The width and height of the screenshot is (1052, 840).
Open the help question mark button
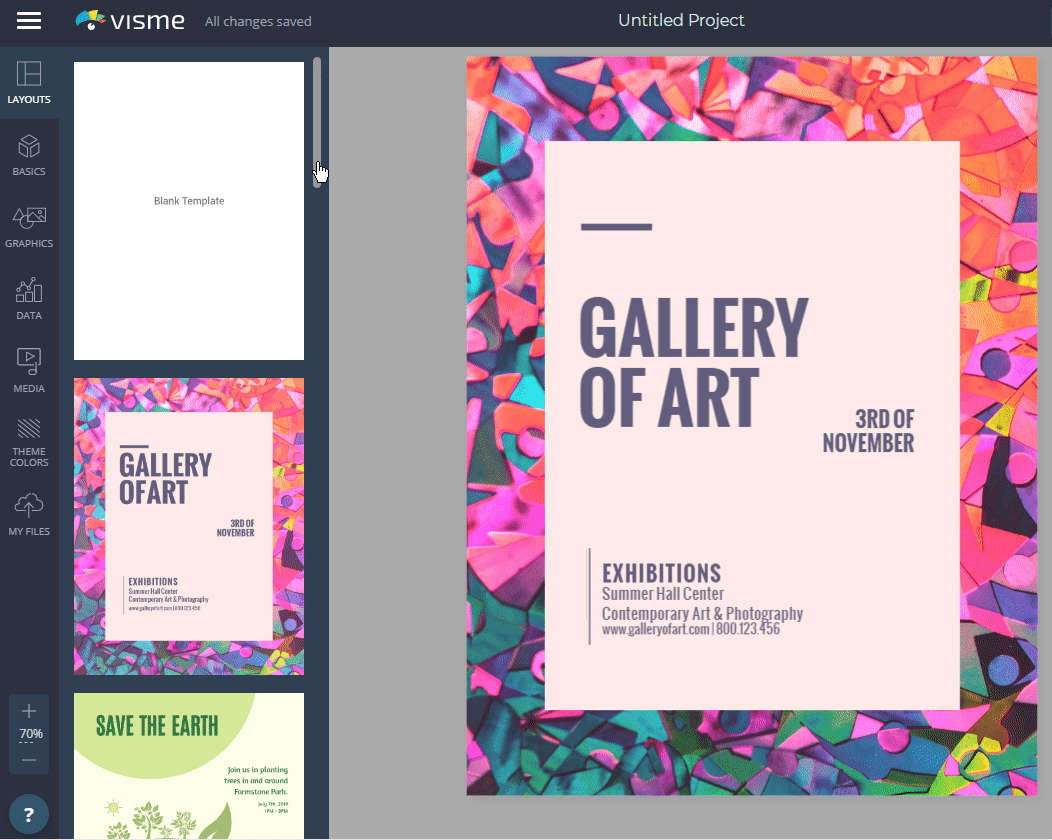click(x=29, y=815)
